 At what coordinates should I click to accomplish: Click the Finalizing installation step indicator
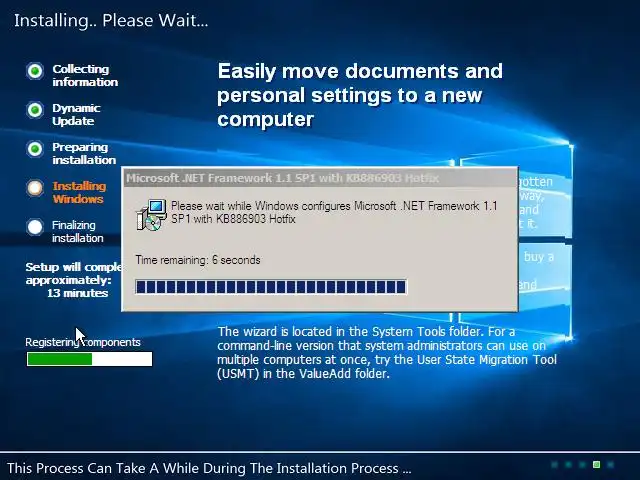[35, 227]
